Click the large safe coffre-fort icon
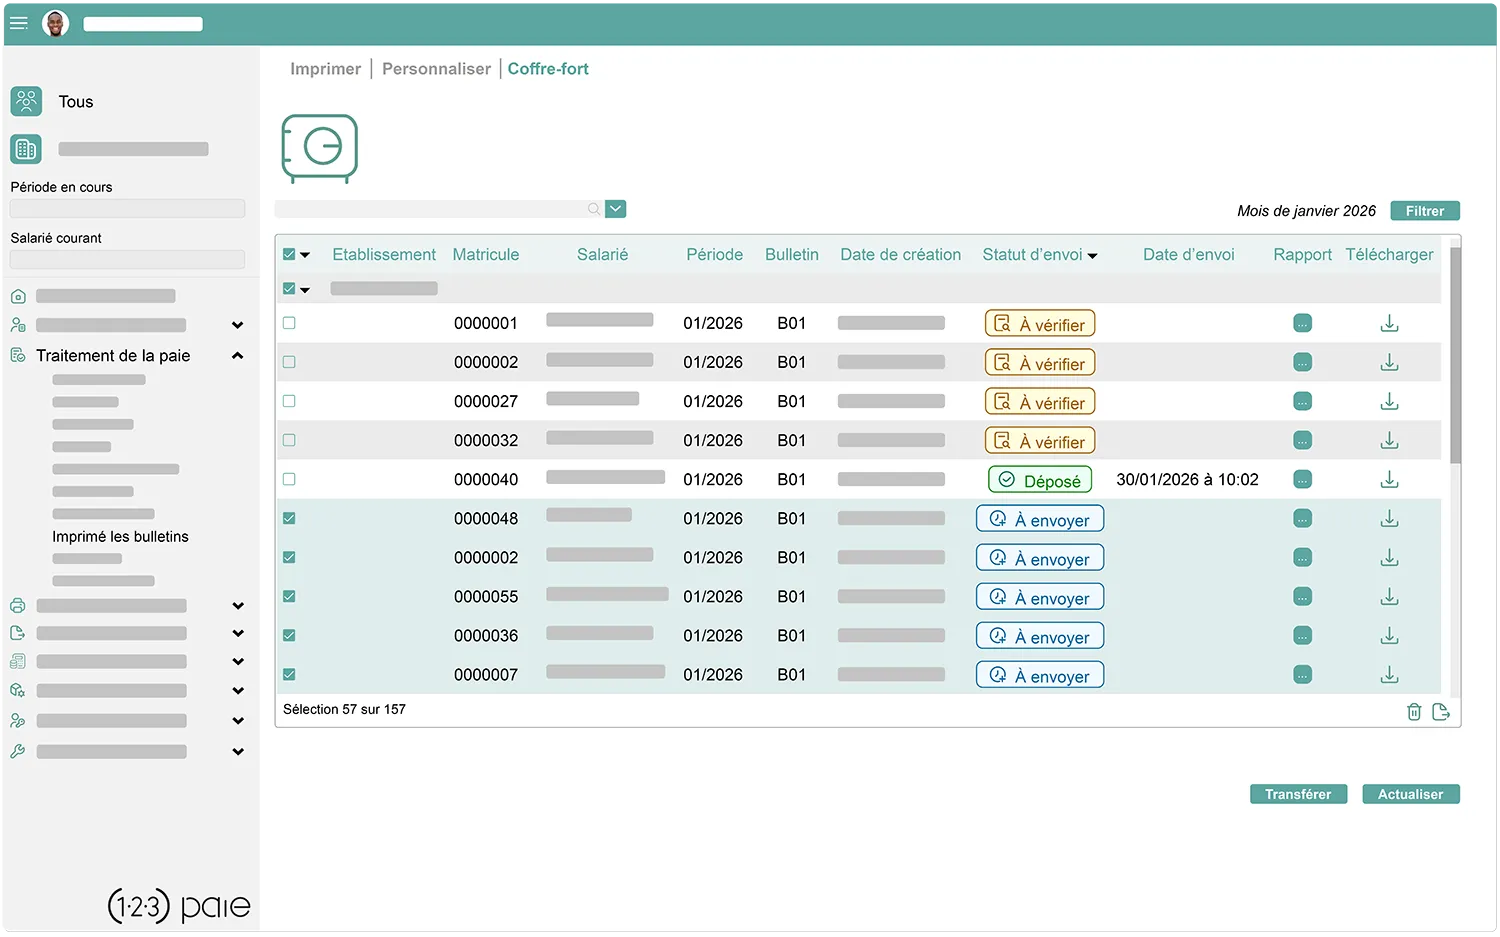The image size is (1500, 937). coord(320,148)
